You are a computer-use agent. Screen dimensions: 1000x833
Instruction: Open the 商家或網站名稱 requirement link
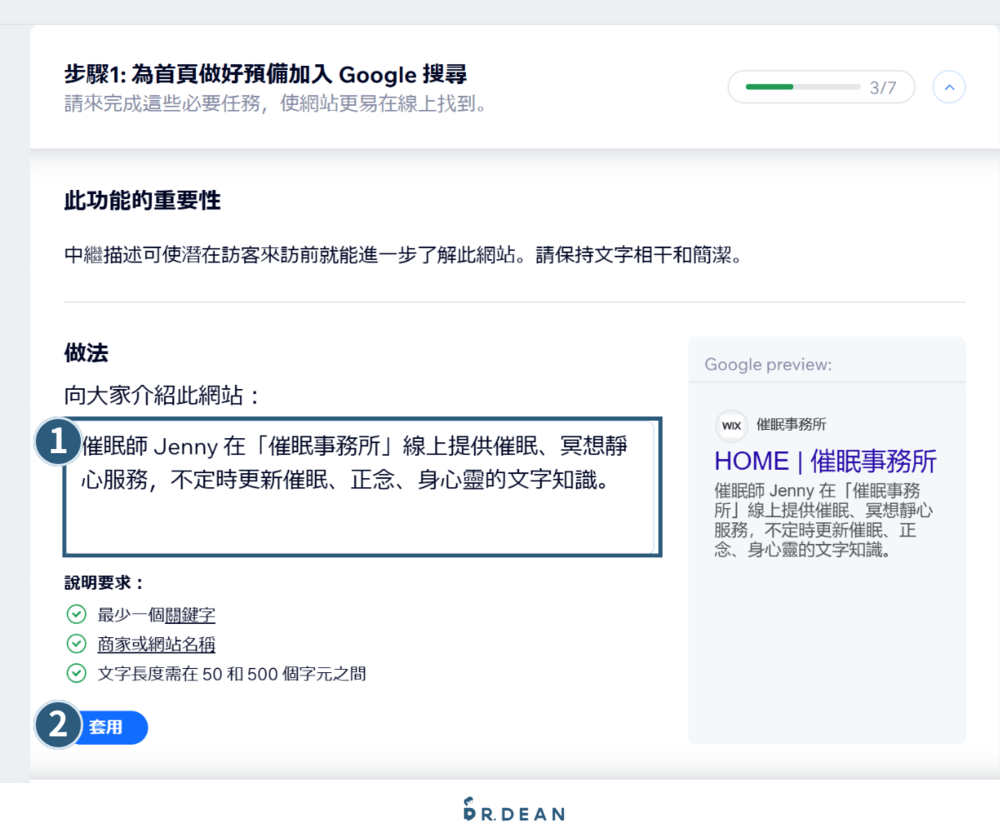click(x=155, y=644)
